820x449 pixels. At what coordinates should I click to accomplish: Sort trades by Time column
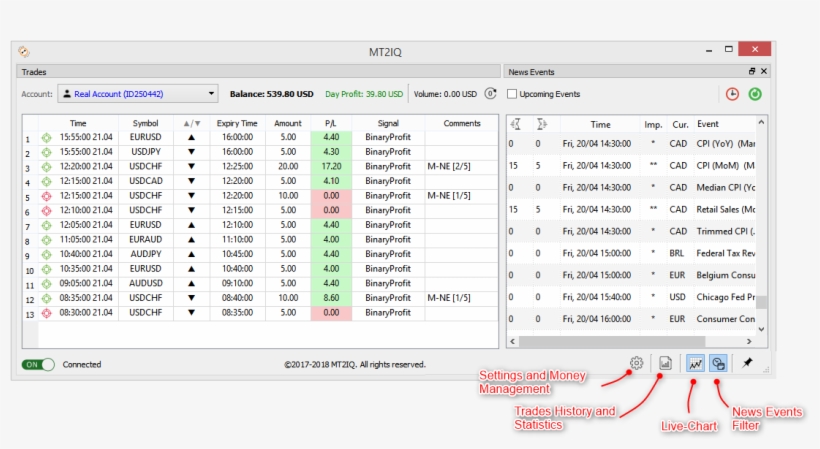(x=78, y=123)
